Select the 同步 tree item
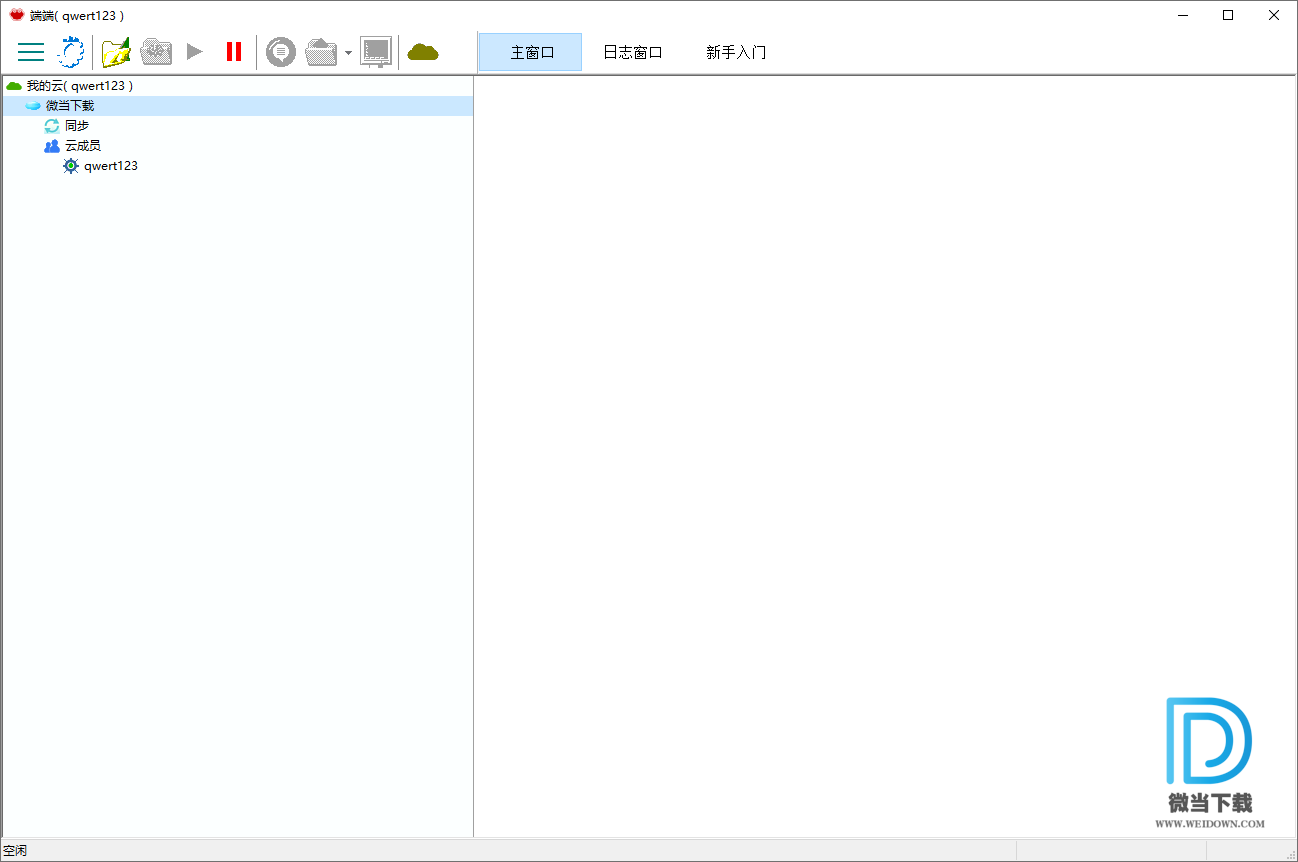1298x862 pixels. [x=77, y=126]
